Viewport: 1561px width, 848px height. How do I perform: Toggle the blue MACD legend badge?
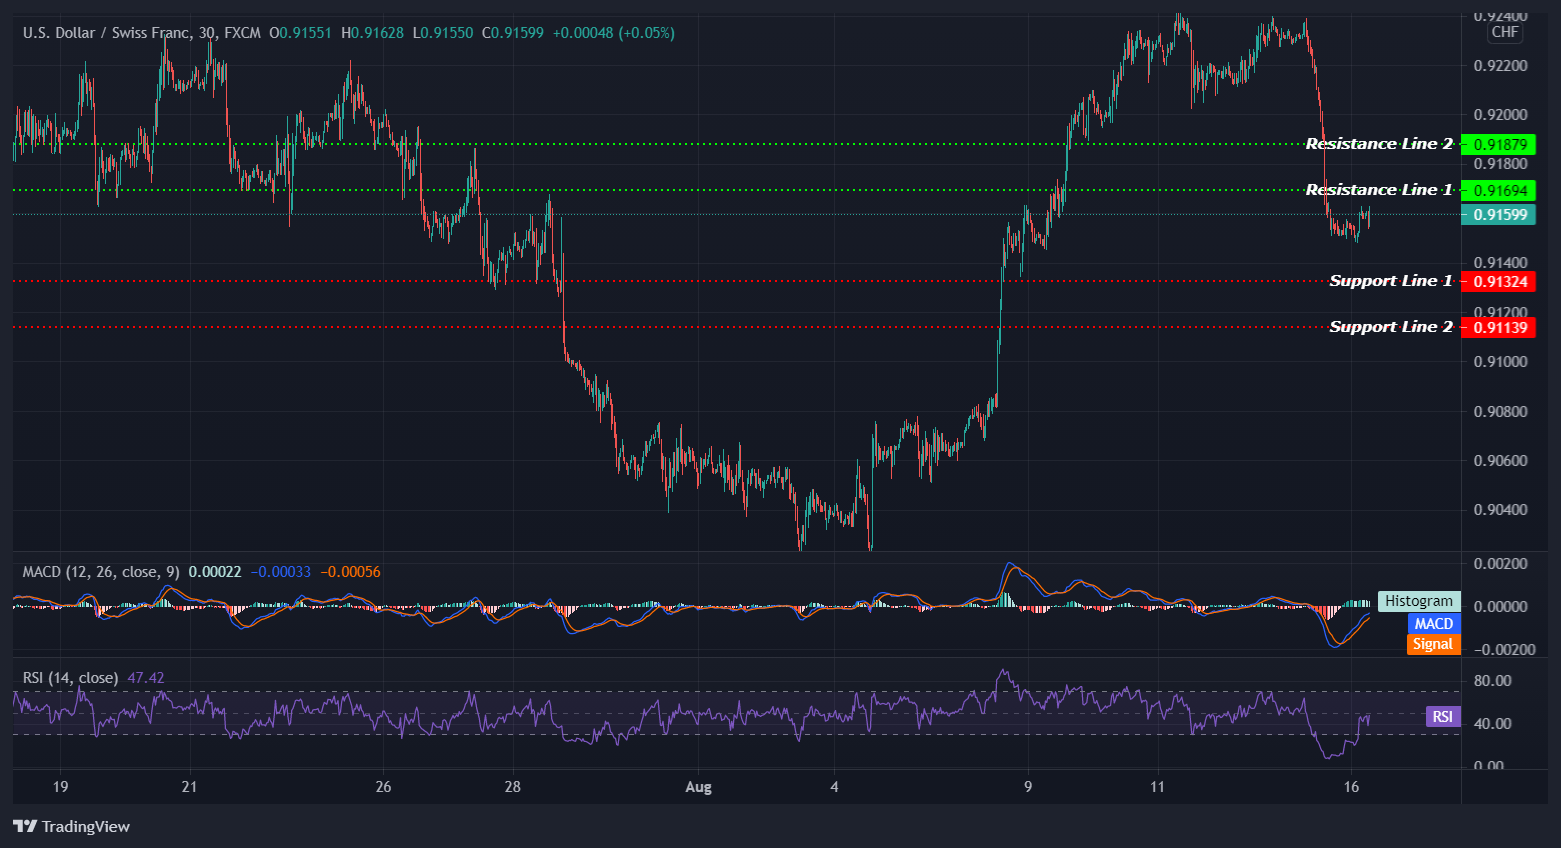click(1433, 622)
